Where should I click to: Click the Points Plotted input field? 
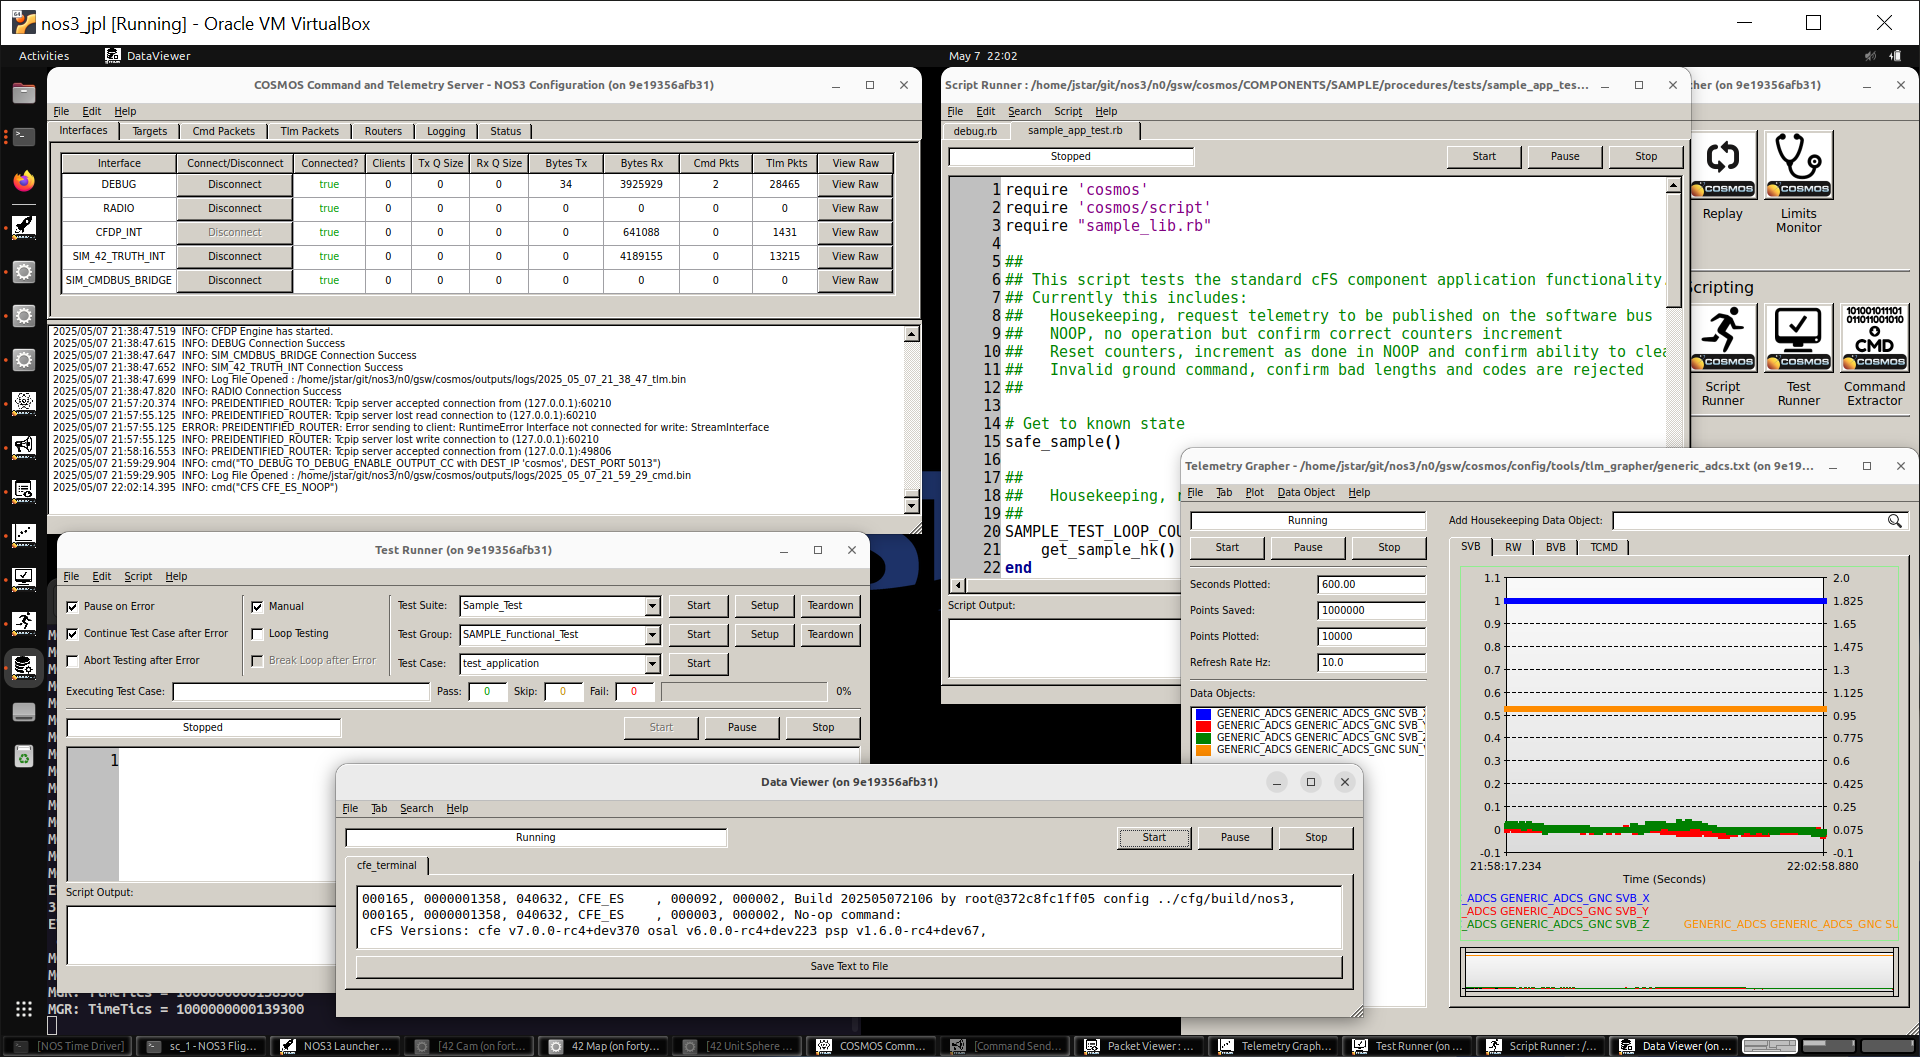pos(1371,637)
